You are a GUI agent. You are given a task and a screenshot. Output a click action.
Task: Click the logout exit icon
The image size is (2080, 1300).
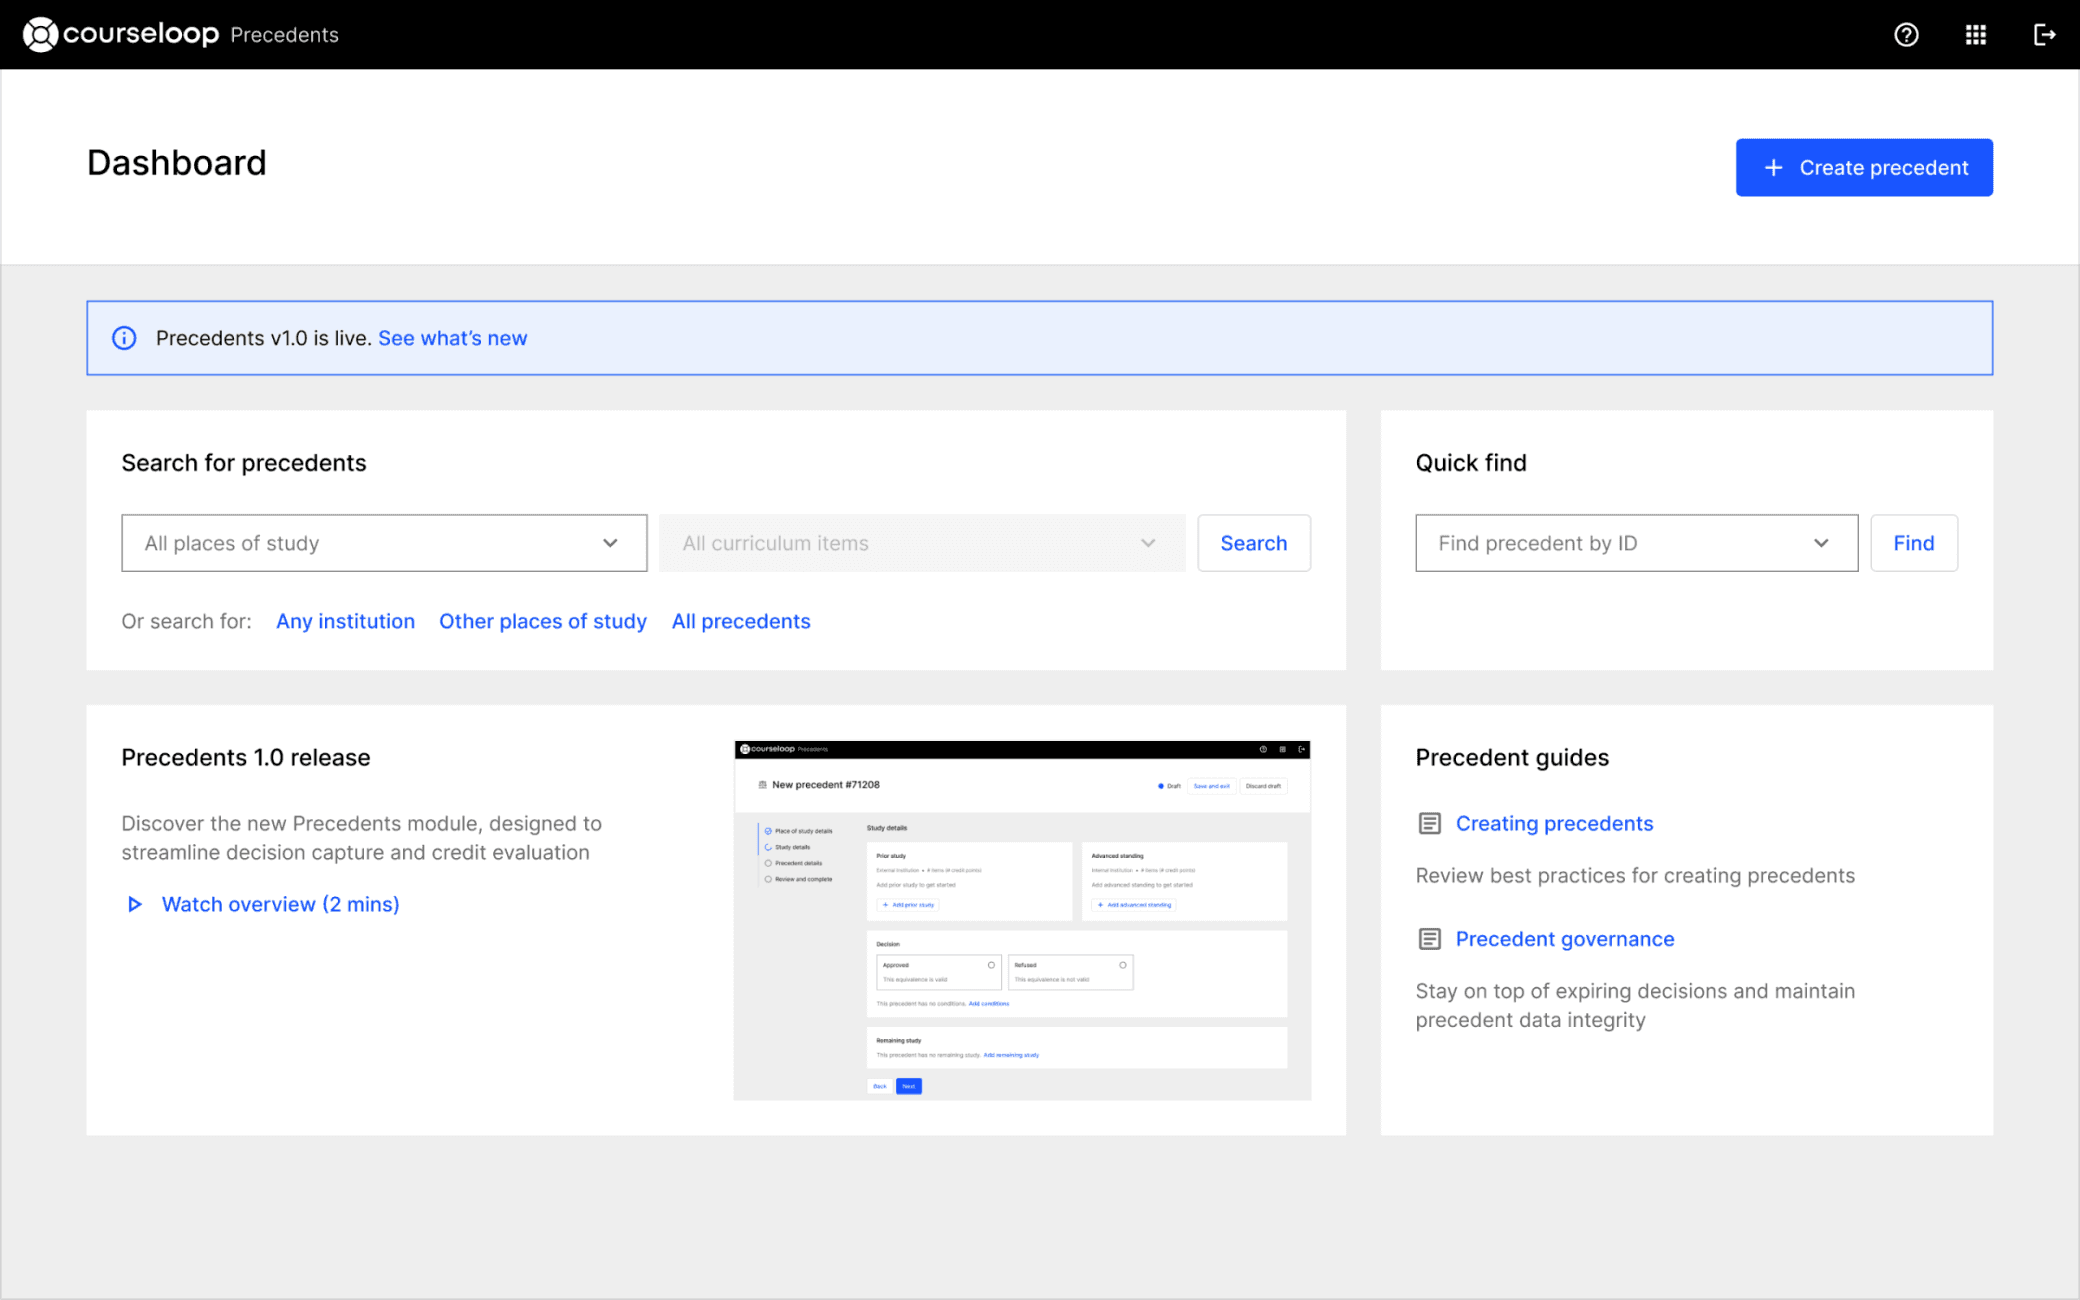(x=2044, y=35)
